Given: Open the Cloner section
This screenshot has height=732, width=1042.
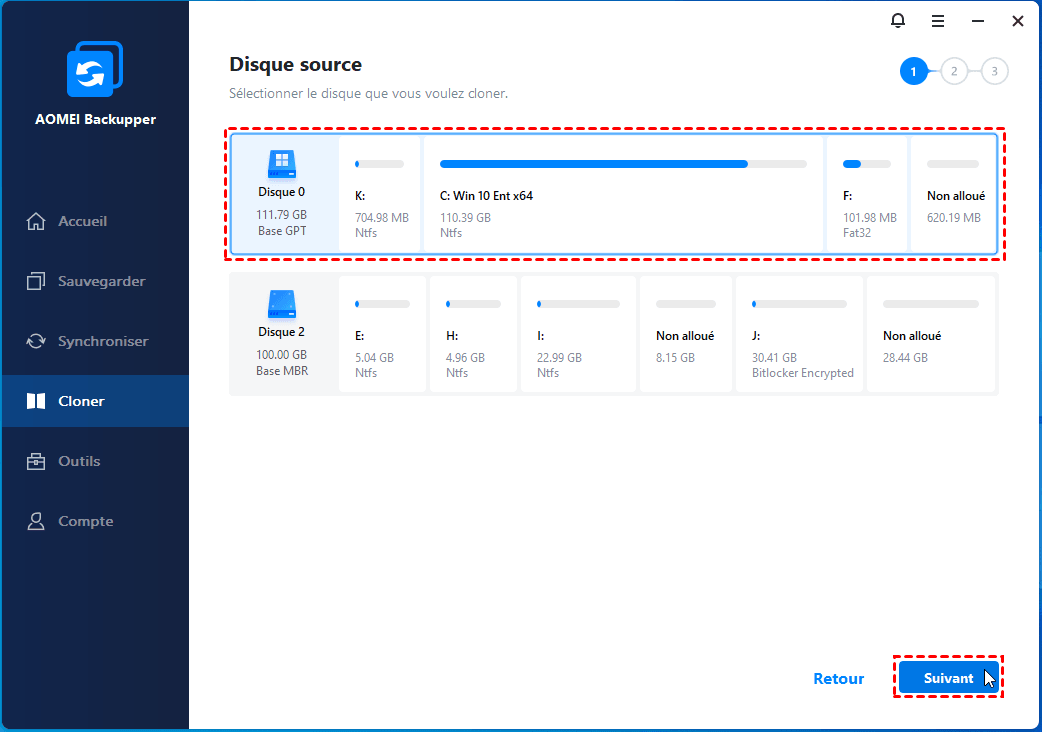Looking at the screenshot, I should pos(95,401).
